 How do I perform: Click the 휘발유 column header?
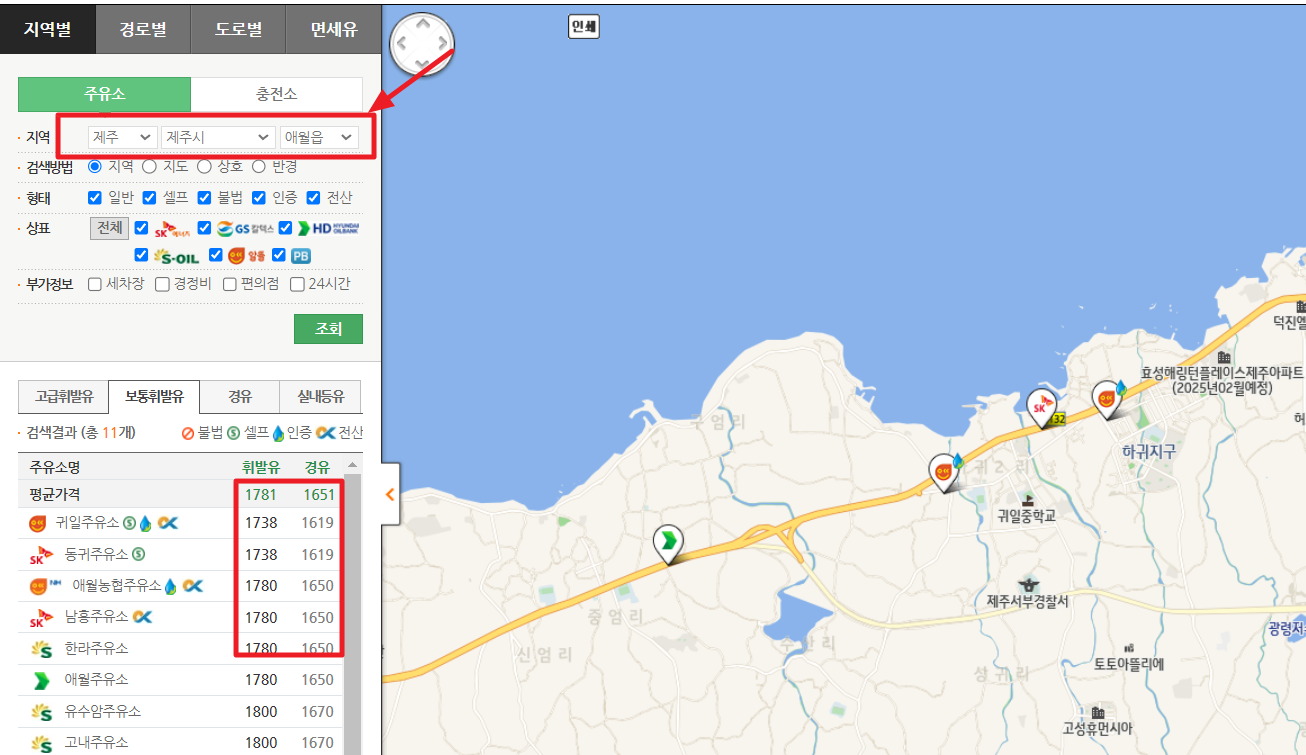261,467
